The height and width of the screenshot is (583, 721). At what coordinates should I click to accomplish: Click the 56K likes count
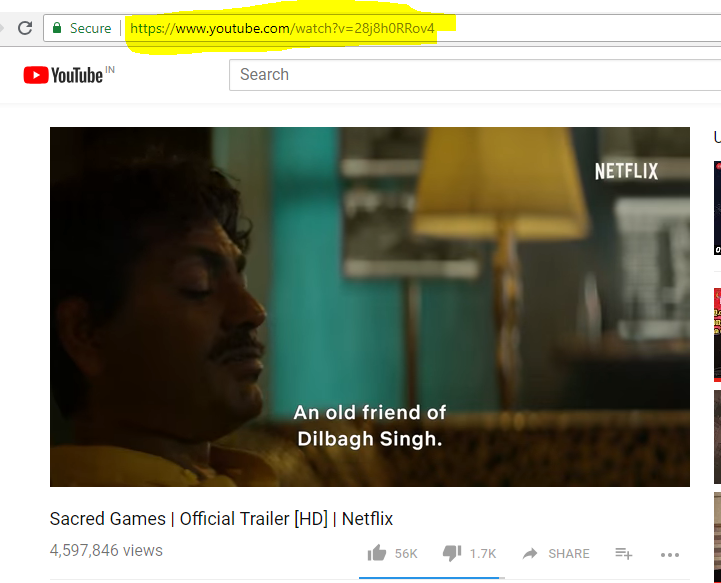[x=406, y=554]
